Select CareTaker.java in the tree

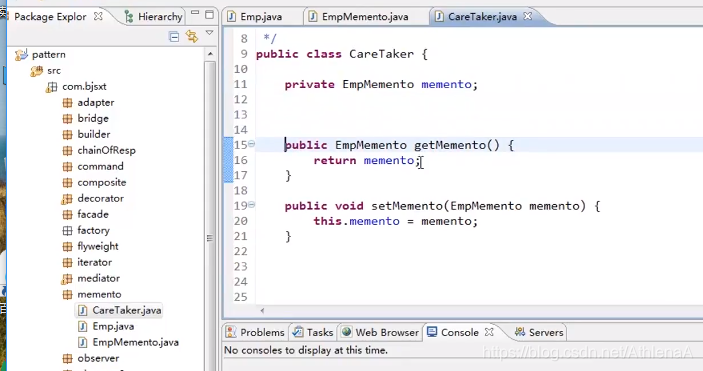point(126,310)
